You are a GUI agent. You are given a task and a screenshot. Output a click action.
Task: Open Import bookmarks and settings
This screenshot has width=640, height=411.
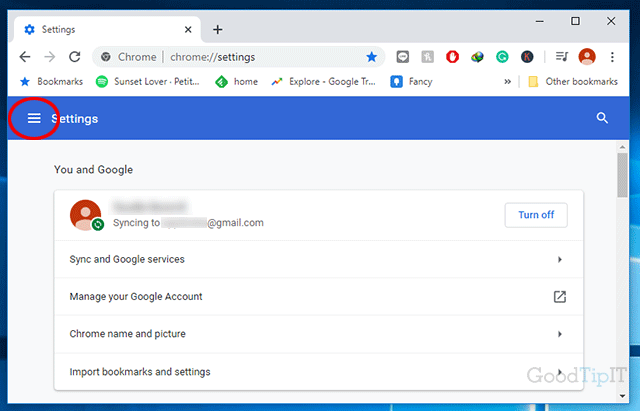[x=318, y=372]
